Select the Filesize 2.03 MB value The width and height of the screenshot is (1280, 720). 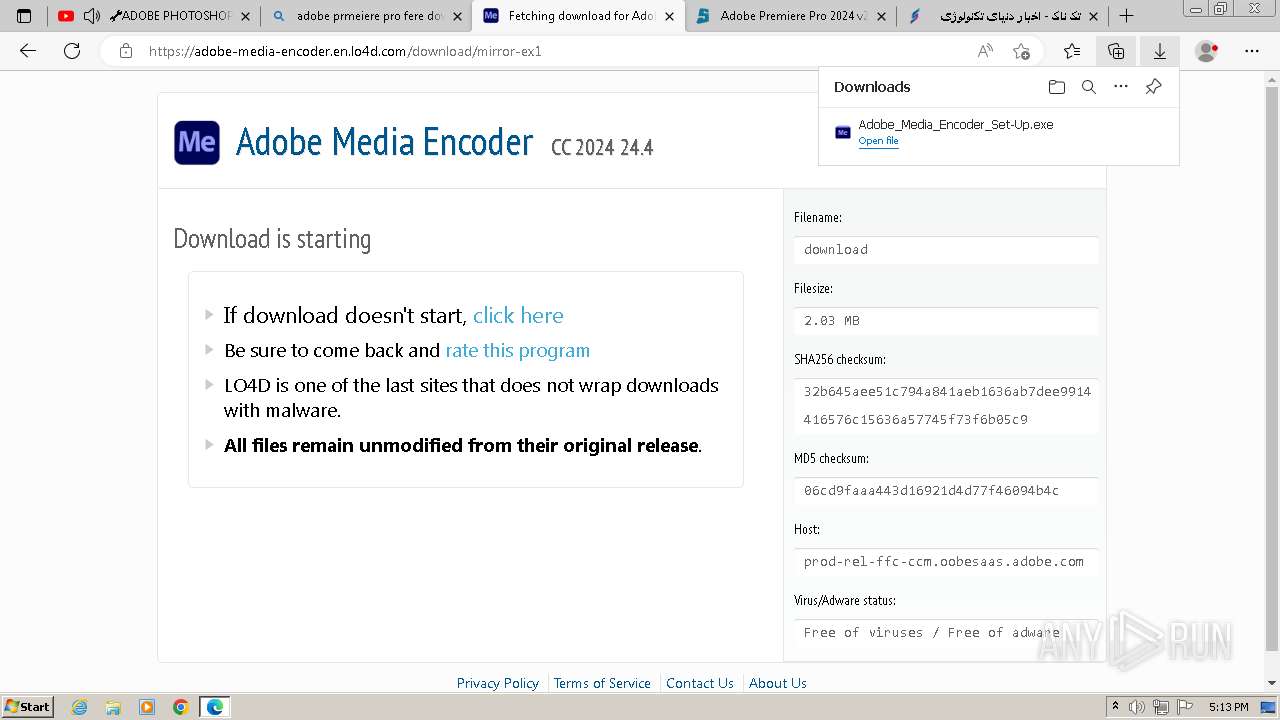pyautogui.click(x=946, y=321)
